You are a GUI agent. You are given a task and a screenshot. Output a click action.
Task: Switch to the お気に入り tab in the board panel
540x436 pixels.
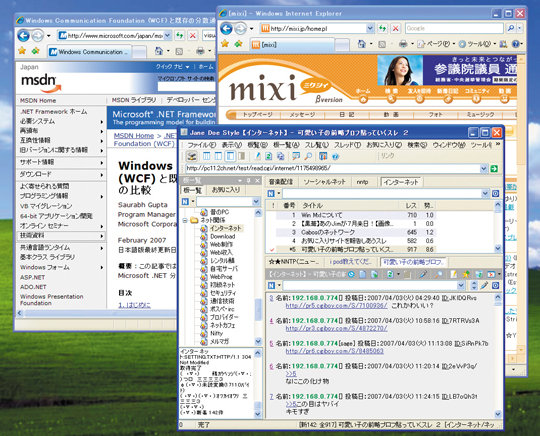[225, 190]
